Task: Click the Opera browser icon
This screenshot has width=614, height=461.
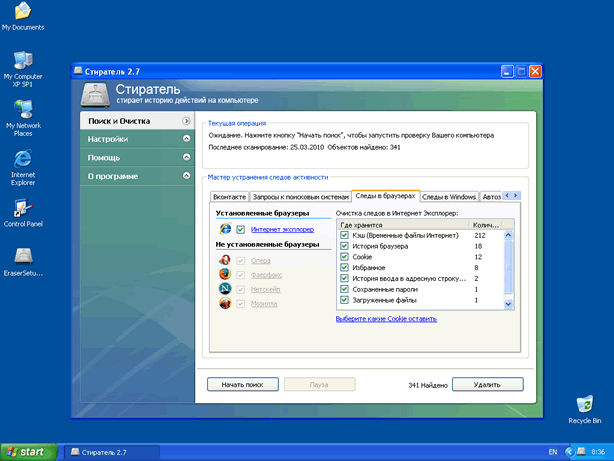Action: pyautogui.click(x=224, y=261)
